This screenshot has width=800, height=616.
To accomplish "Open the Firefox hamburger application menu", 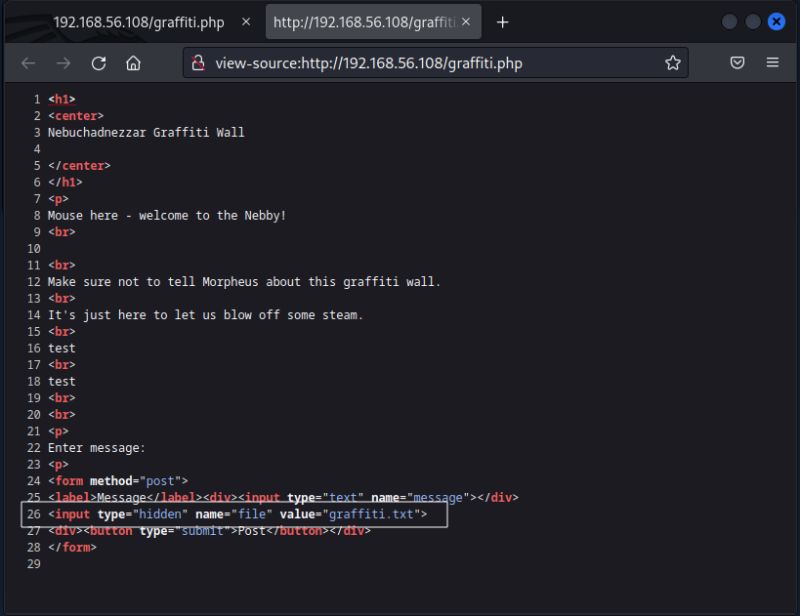I will [x=772, y=62].
